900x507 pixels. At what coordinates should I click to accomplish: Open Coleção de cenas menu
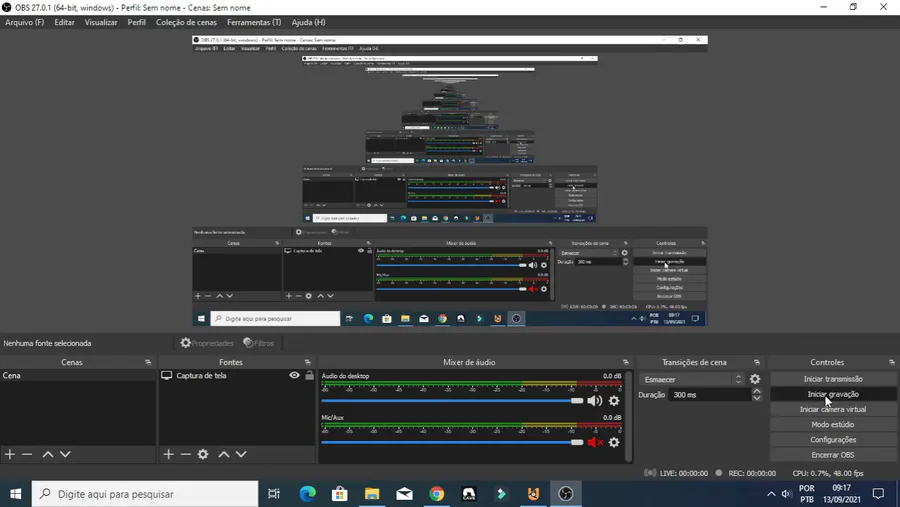pos(187,22)
